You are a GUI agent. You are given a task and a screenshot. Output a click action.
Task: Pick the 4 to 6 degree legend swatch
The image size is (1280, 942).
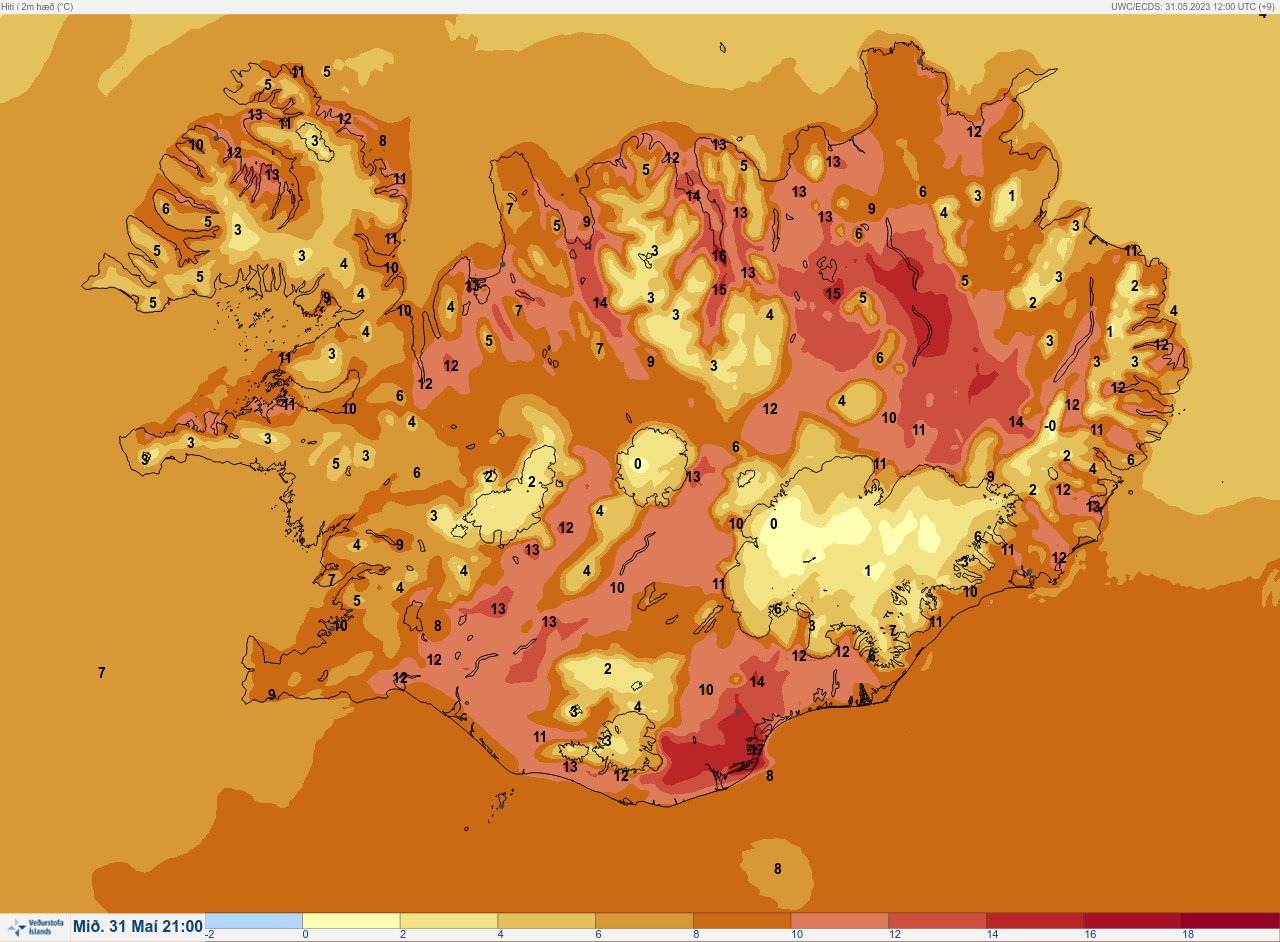(547, 920)
